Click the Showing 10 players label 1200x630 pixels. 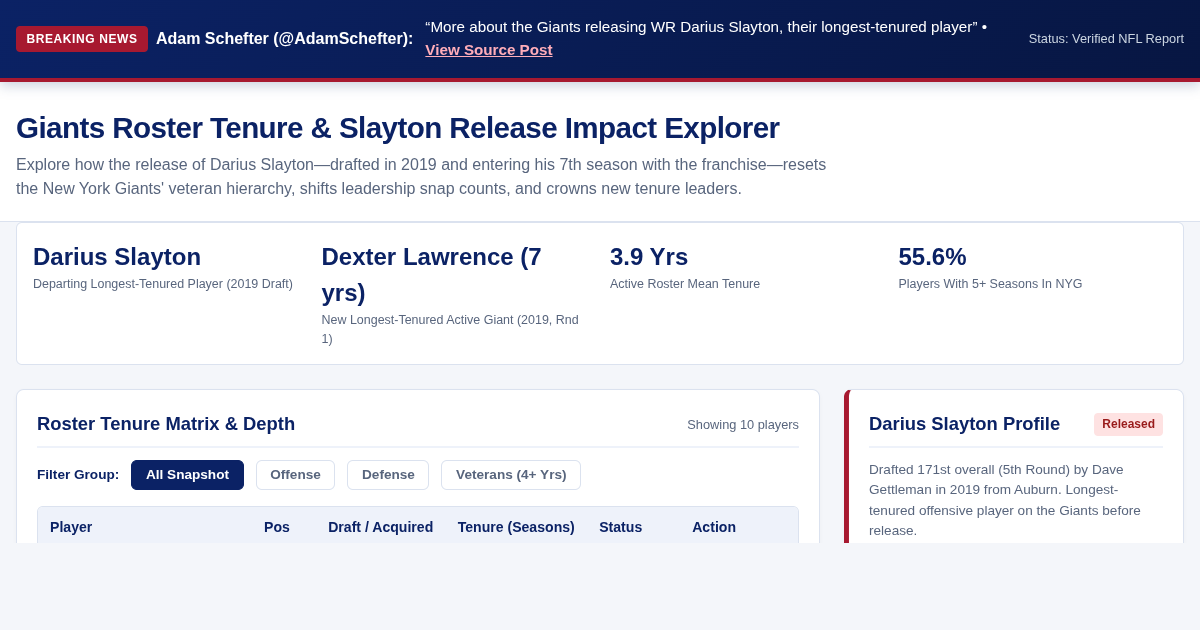[x=743, y=424]
